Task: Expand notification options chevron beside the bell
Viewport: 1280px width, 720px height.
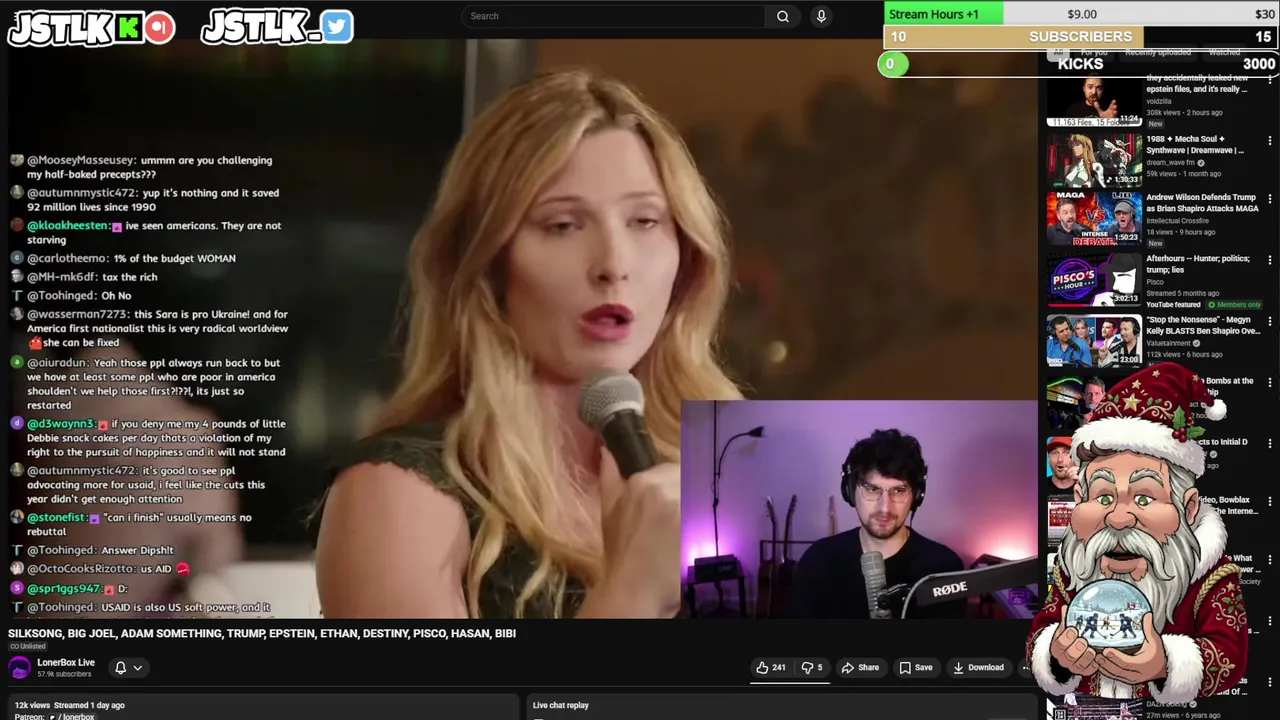Action: coord(138,668)
